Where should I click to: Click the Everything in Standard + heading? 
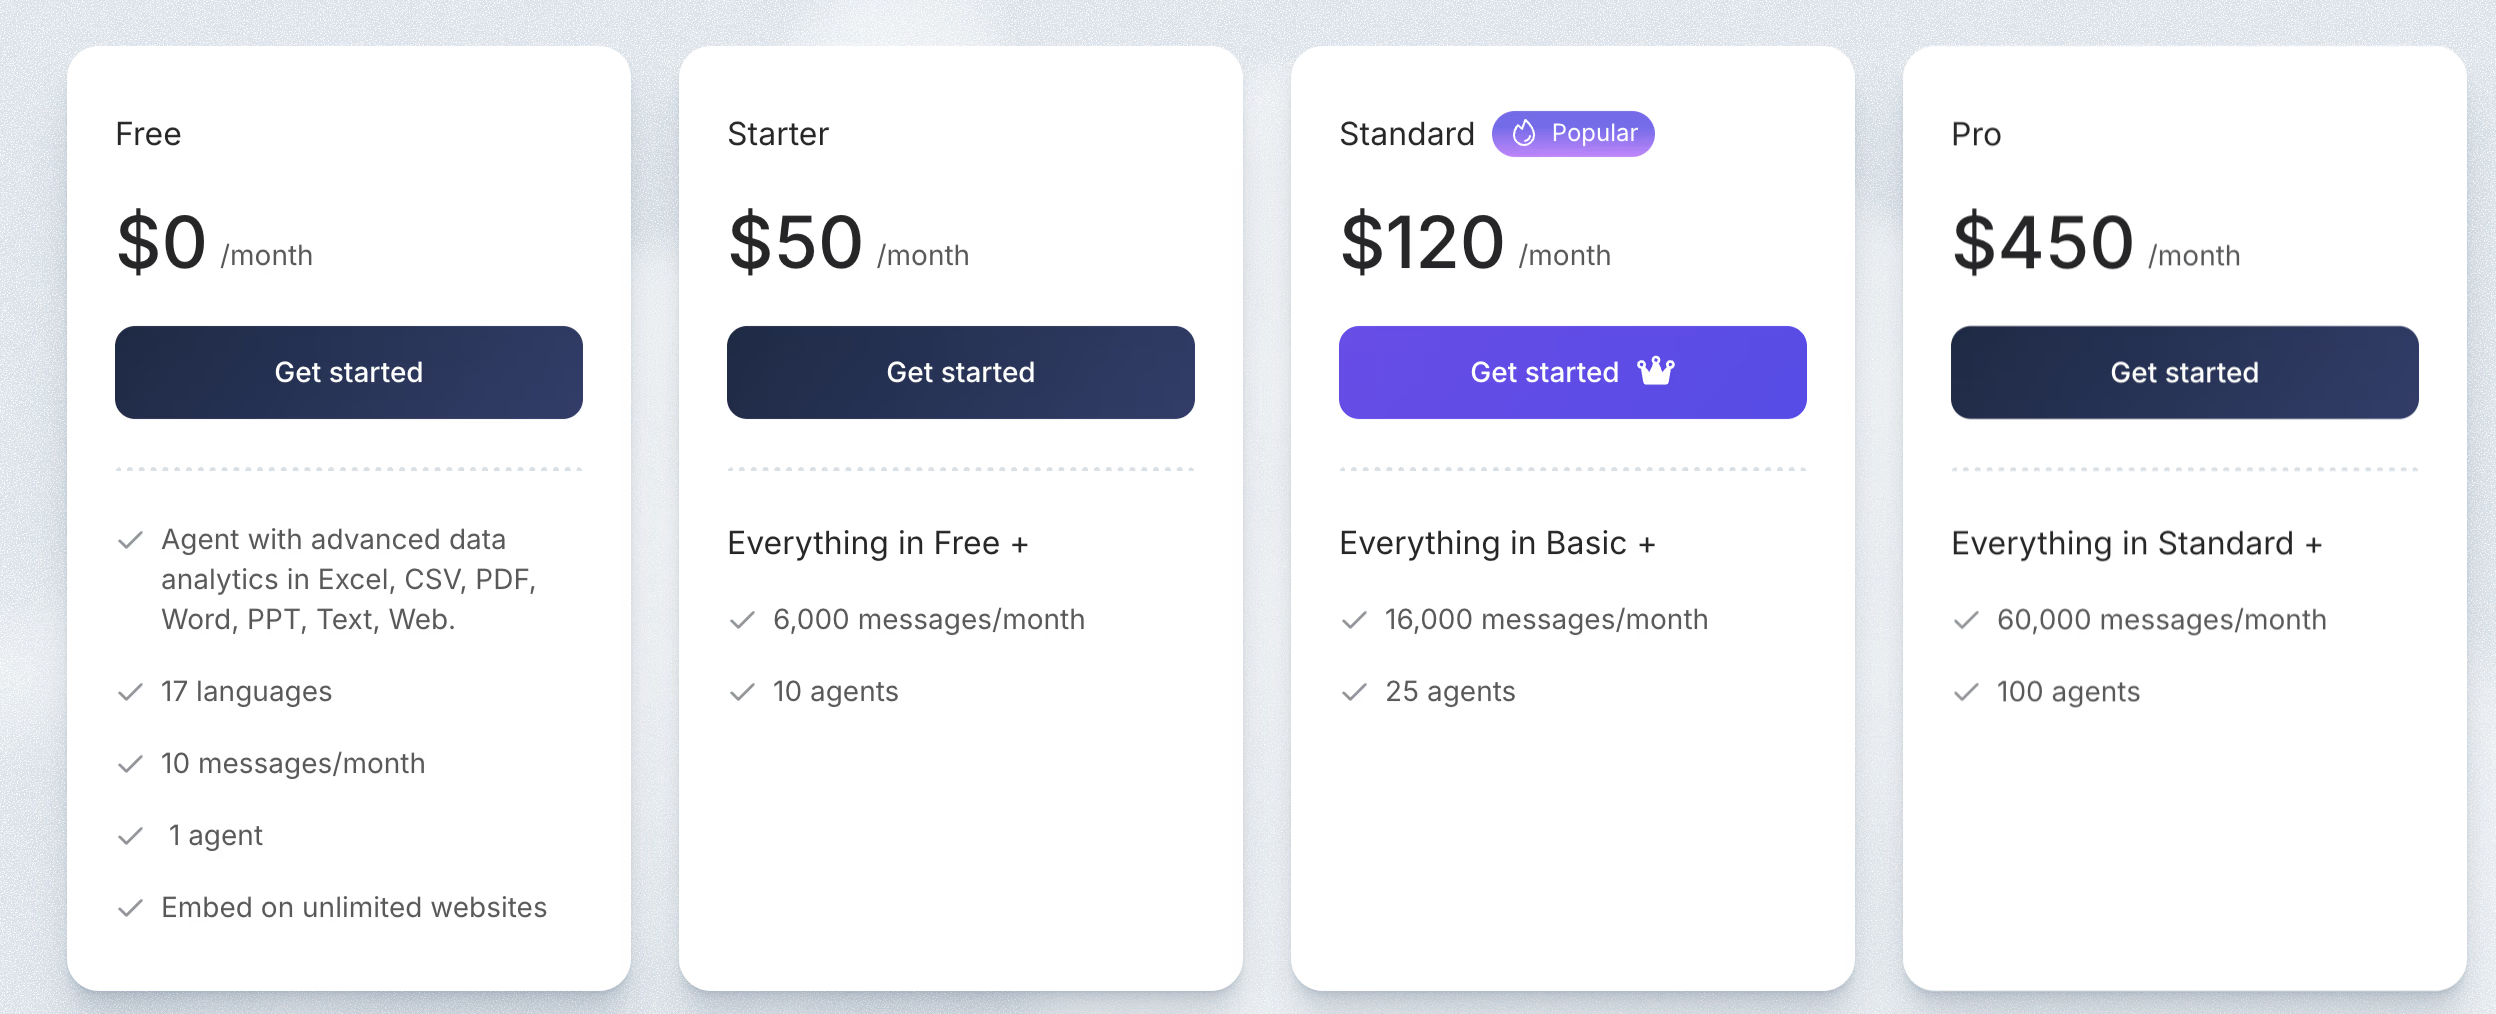click(2137, 543)
